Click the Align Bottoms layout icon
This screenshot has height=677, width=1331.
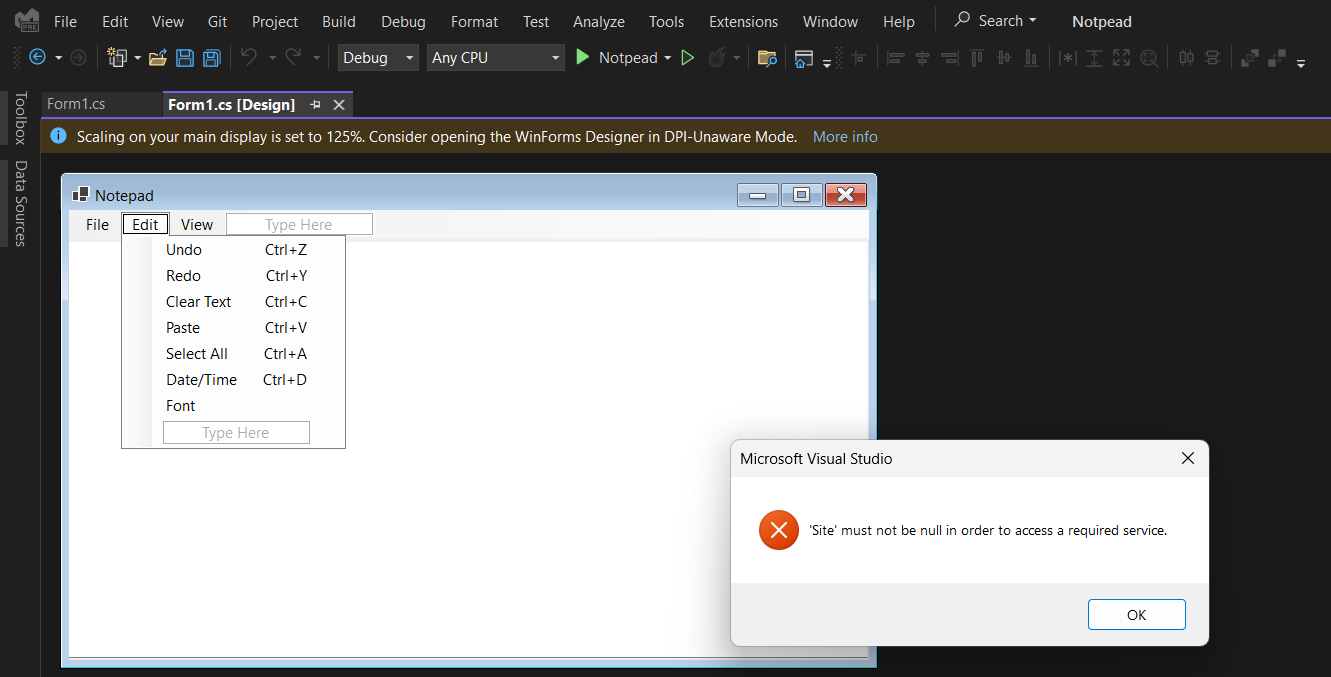tap(1030, 58)
